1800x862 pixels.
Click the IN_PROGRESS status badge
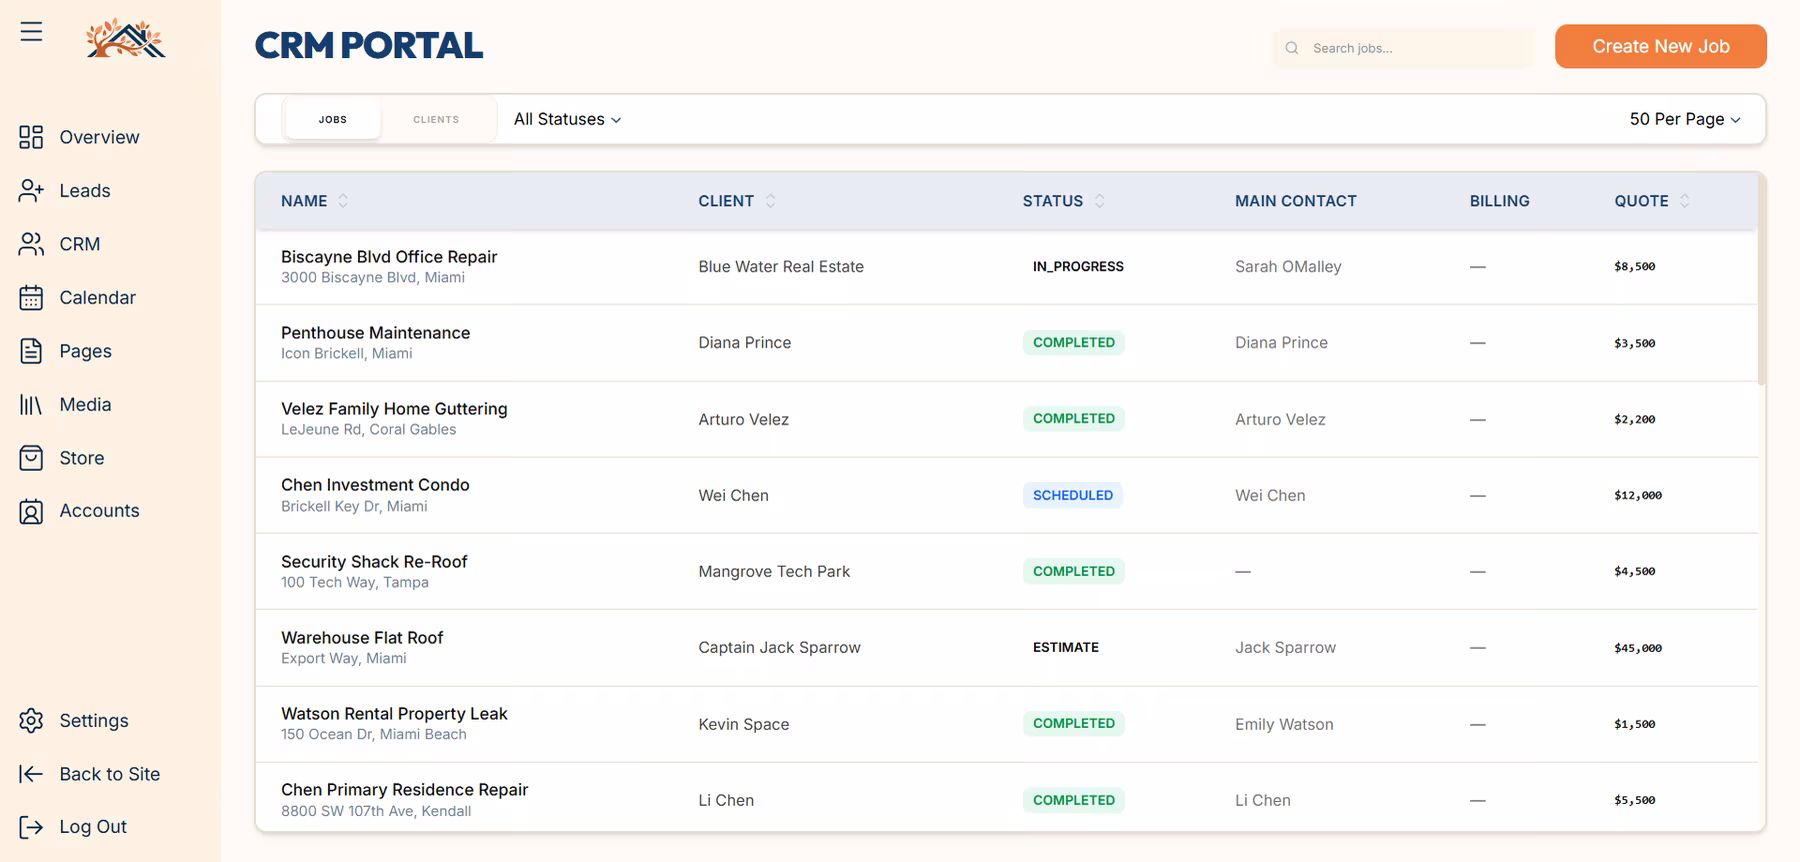(1078, 267)
